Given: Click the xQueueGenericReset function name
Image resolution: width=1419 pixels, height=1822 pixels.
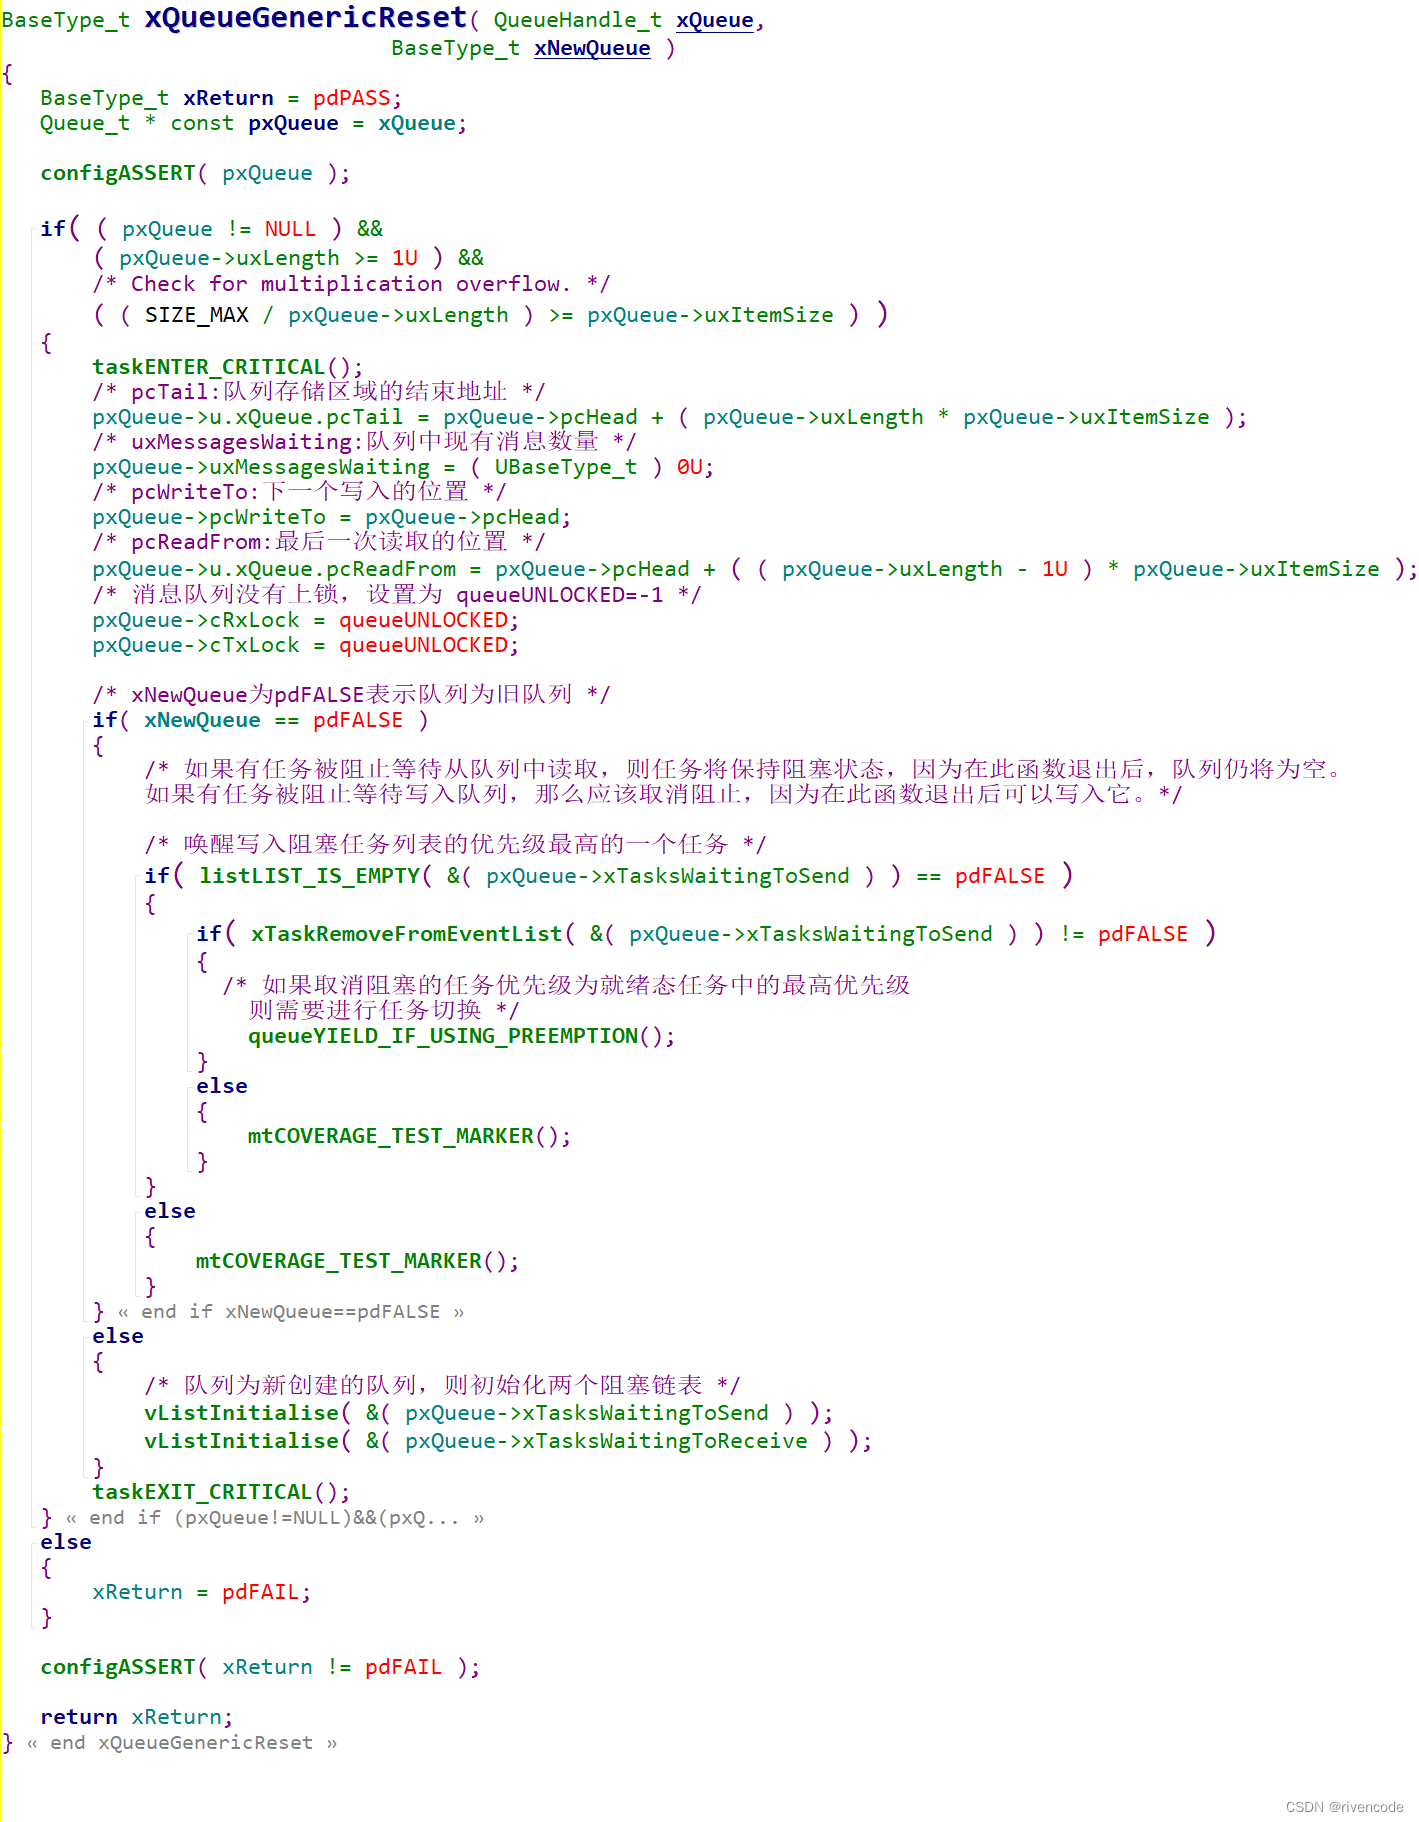Looking at the screenshot, I should tap(306, 17).
